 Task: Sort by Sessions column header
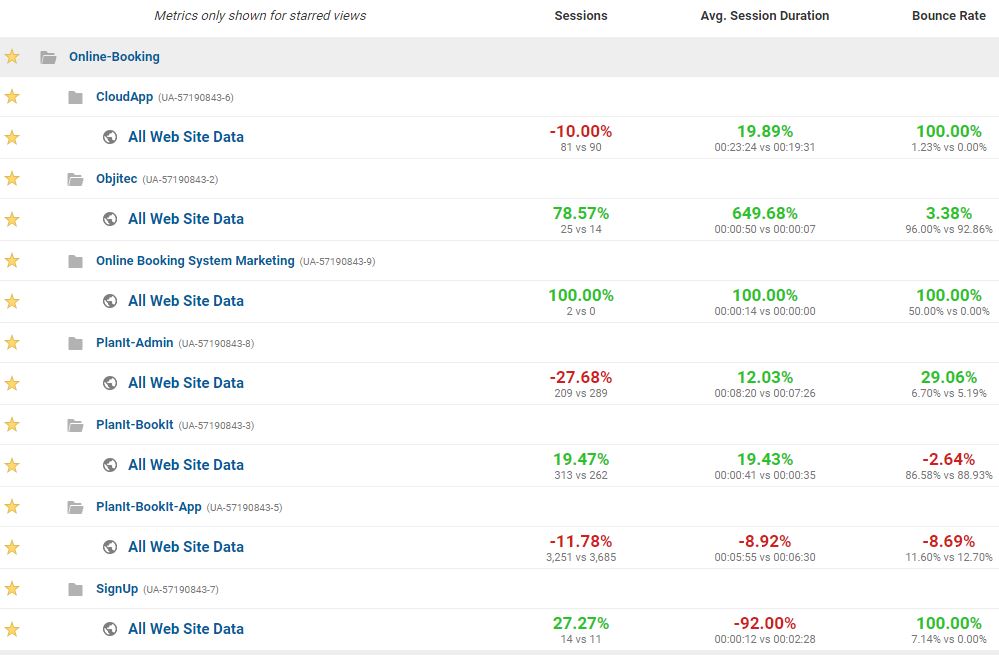(x=580, y=16)
